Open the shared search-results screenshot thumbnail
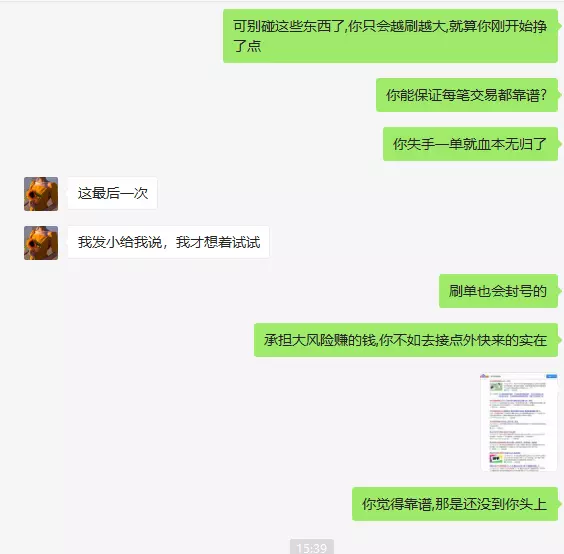Viewport: 564px width, 554px height. 519,422
